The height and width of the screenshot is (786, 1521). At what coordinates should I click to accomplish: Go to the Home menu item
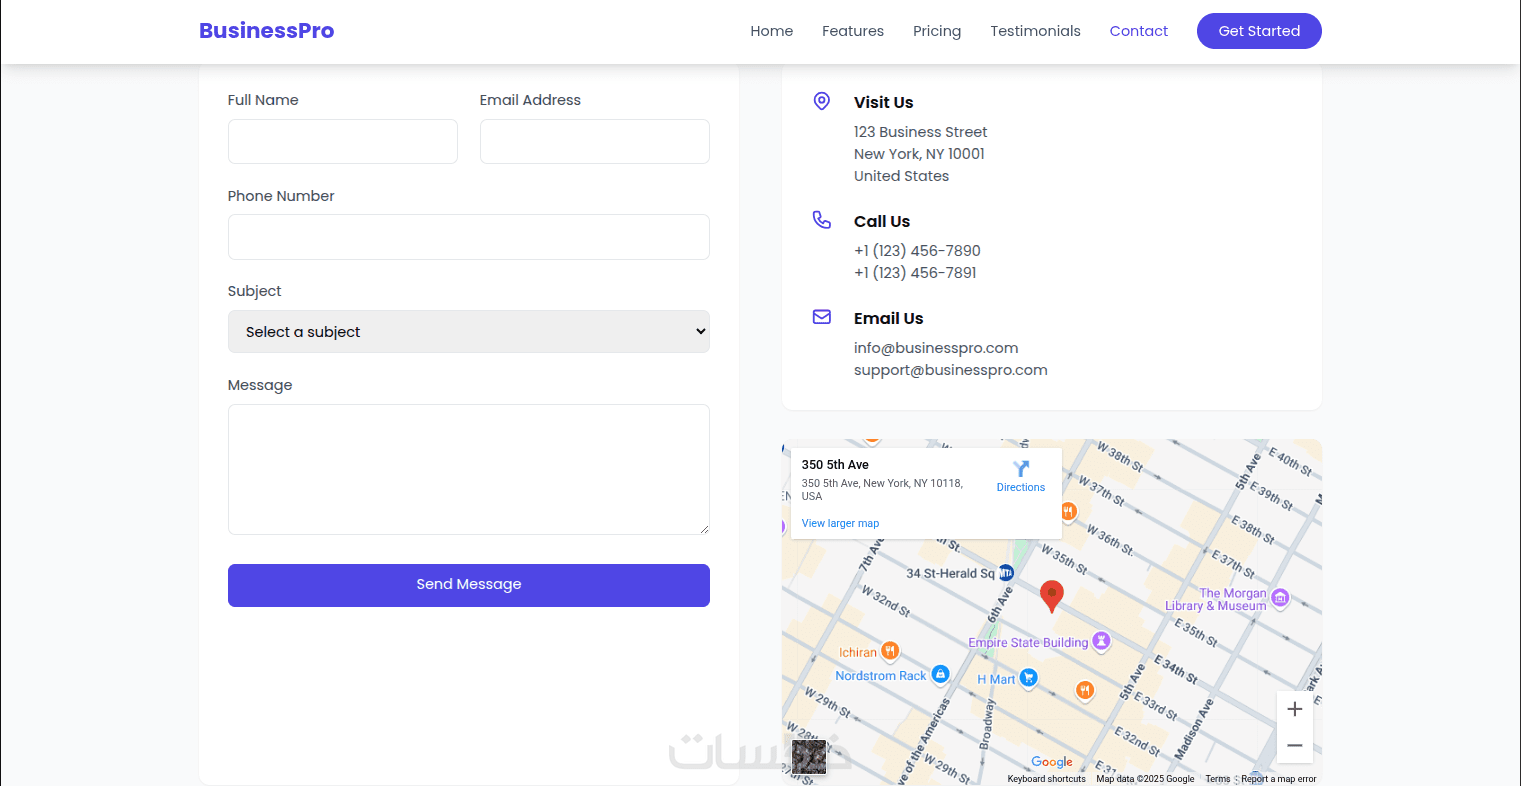click(771, 31)
